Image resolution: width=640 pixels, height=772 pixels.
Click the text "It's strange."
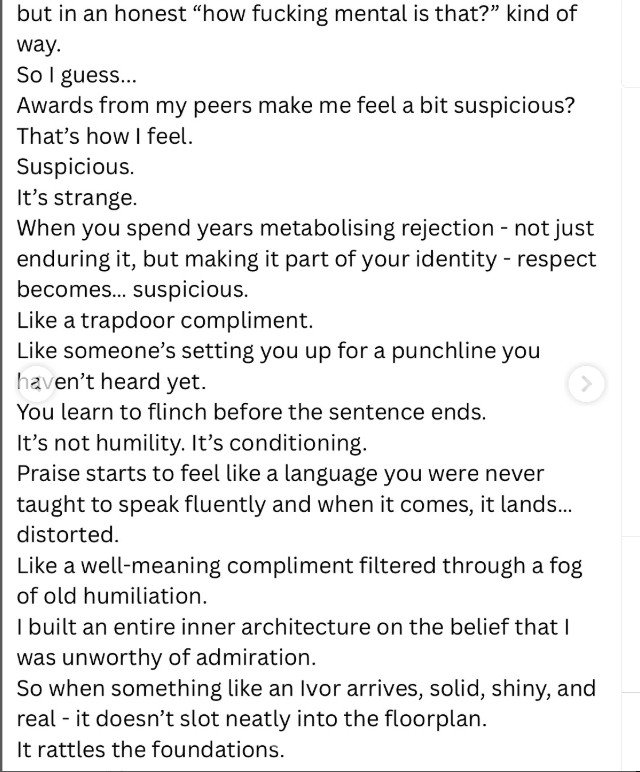point(77,197)
